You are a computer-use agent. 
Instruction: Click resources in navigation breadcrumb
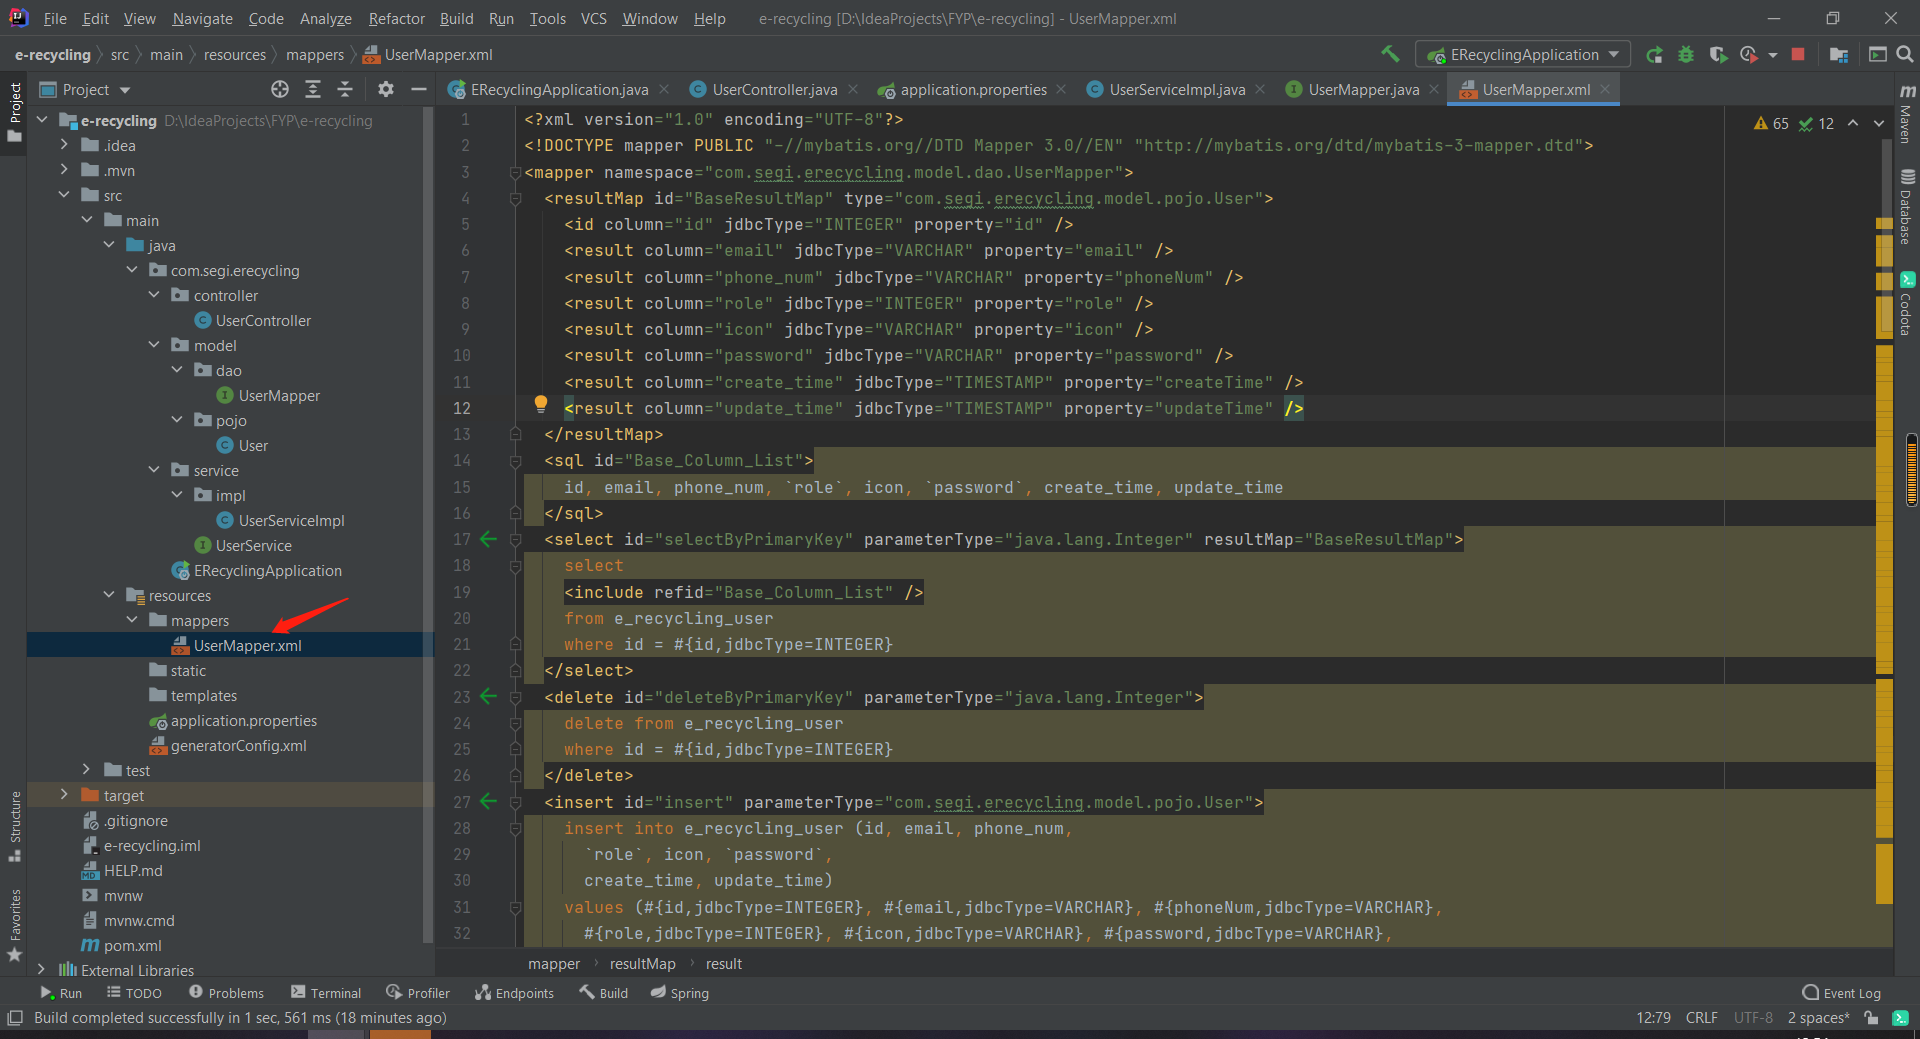pyautogui.click(x=235, y=55)
